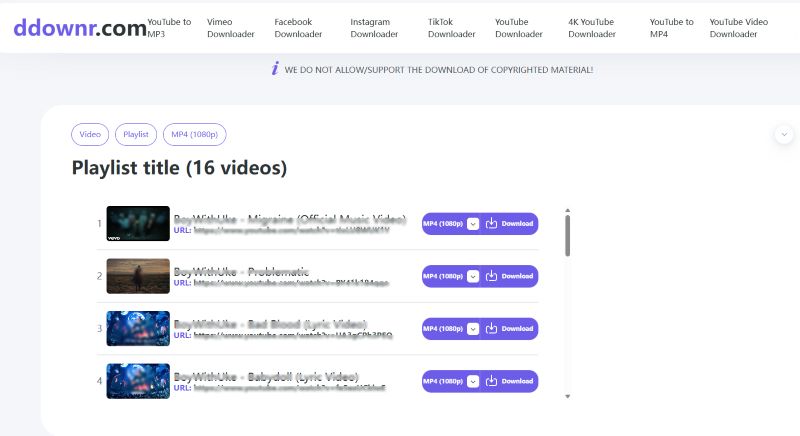Click MP4 (1080p) label in Babydoll row
This screenshot has height=436, width=800.
coord(443,381)
